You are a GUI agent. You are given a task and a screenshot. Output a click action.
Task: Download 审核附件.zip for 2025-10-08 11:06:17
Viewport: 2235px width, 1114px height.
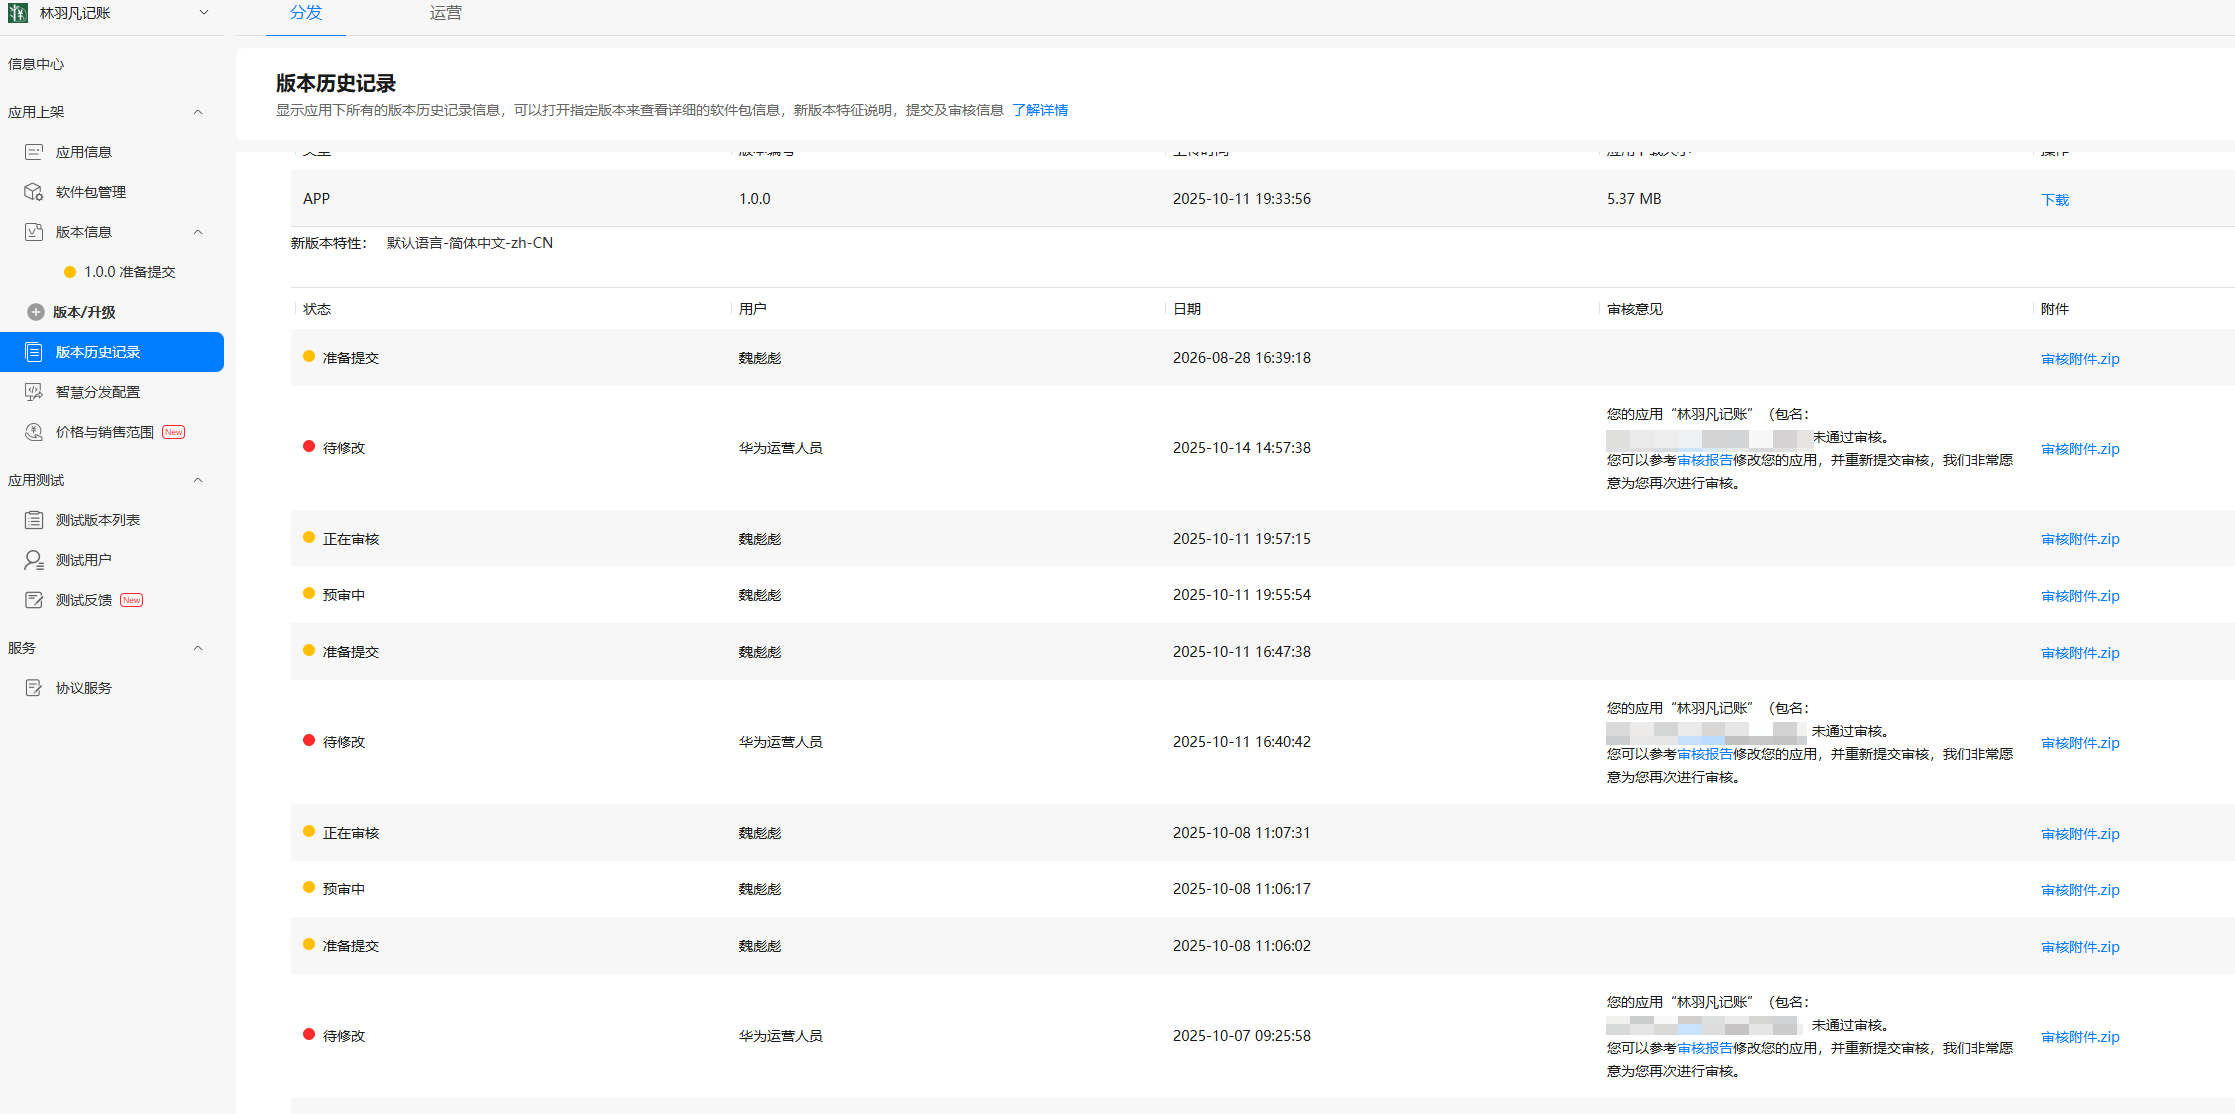pyautogui.click(x=2080, y=890)
